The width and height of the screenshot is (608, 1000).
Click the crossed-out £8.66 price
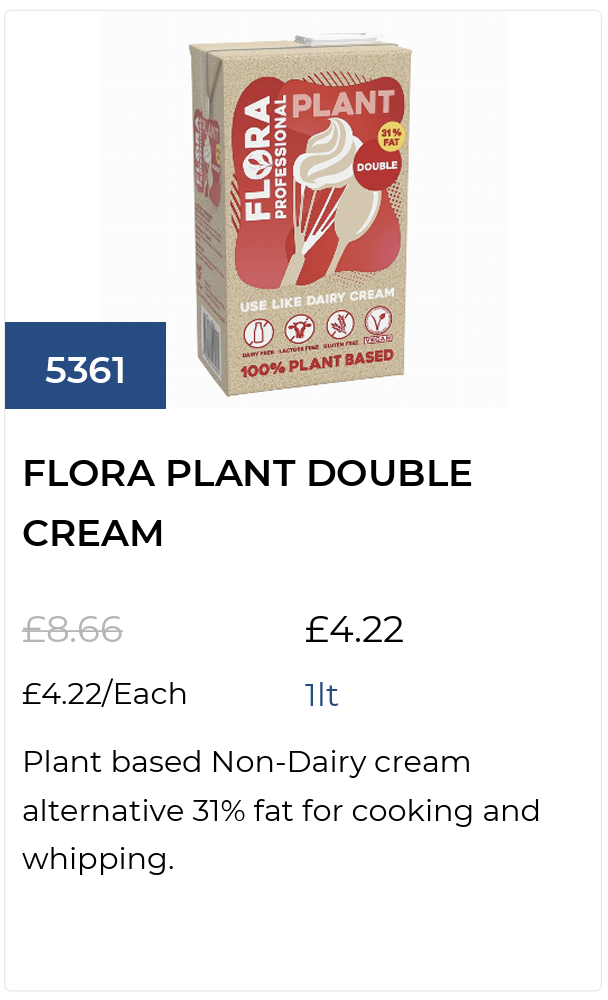[72, 630]
